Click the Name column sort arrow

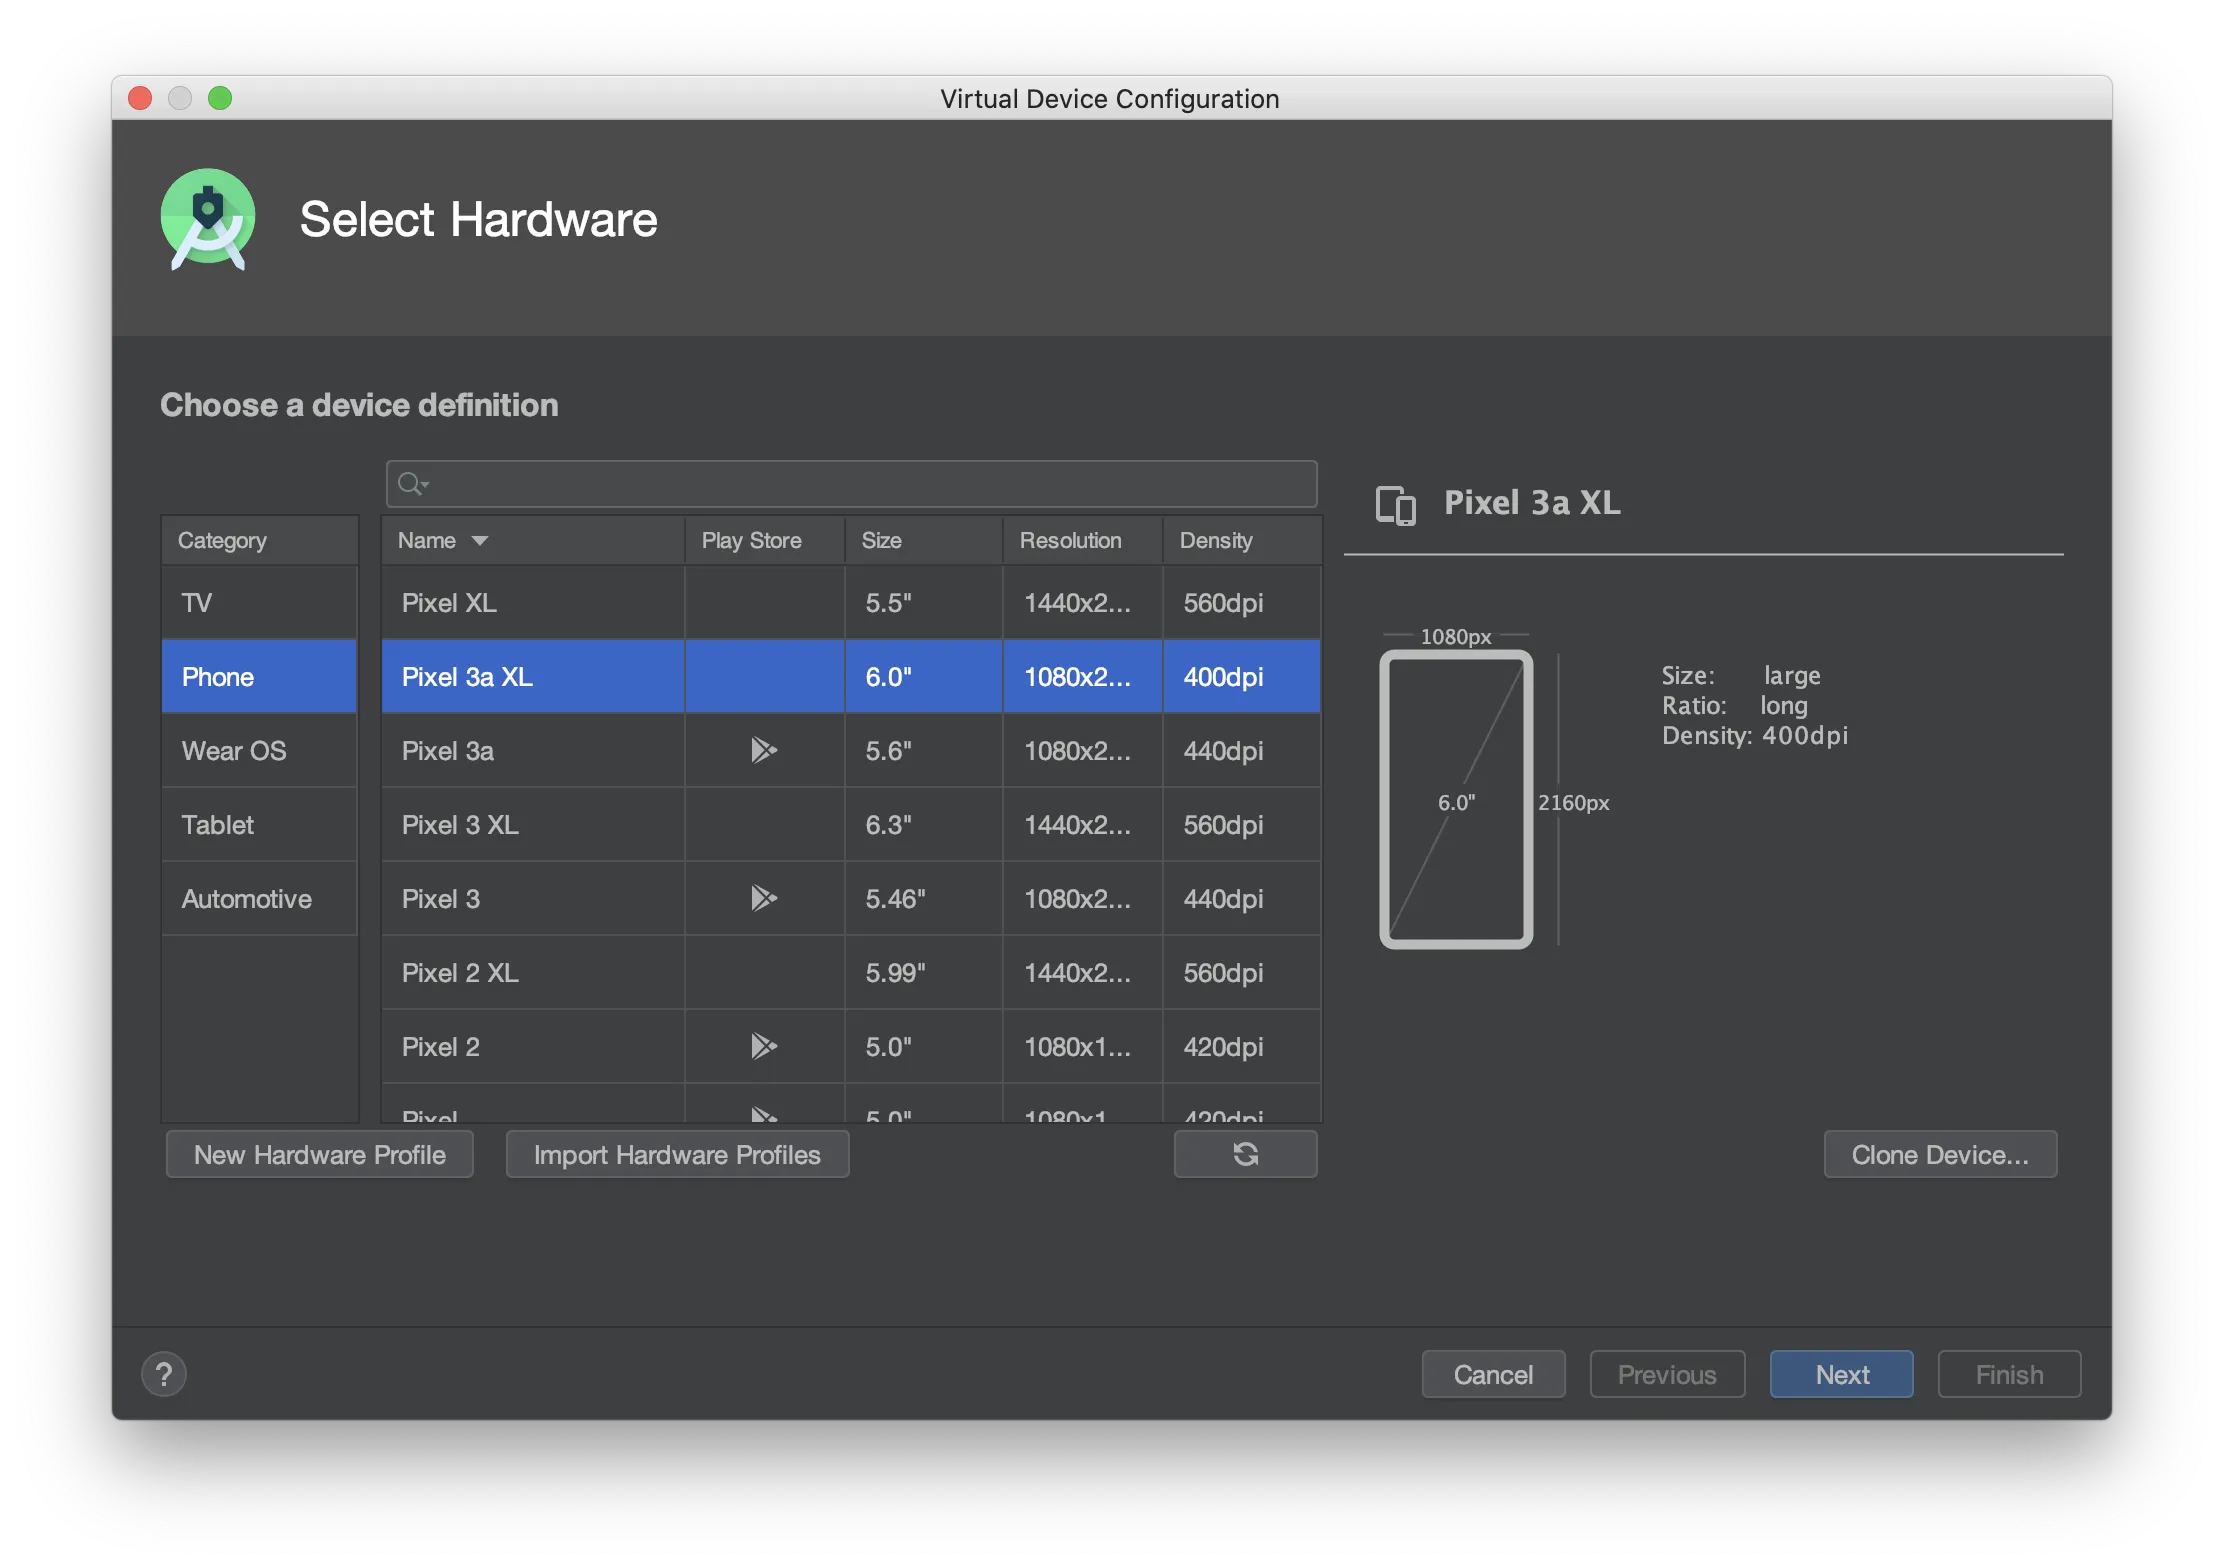480,541
